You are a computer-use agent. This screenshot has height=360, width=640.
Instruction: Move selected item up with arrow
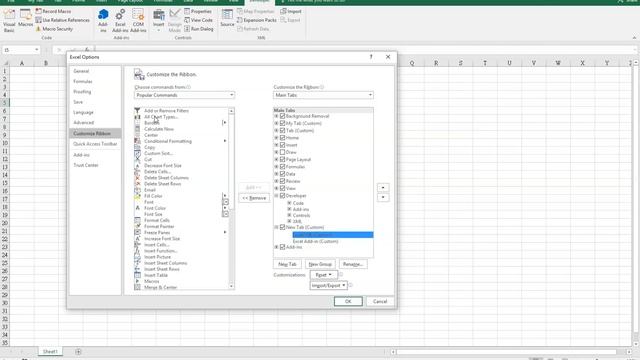pyautogui.click(x=383, y=188)
